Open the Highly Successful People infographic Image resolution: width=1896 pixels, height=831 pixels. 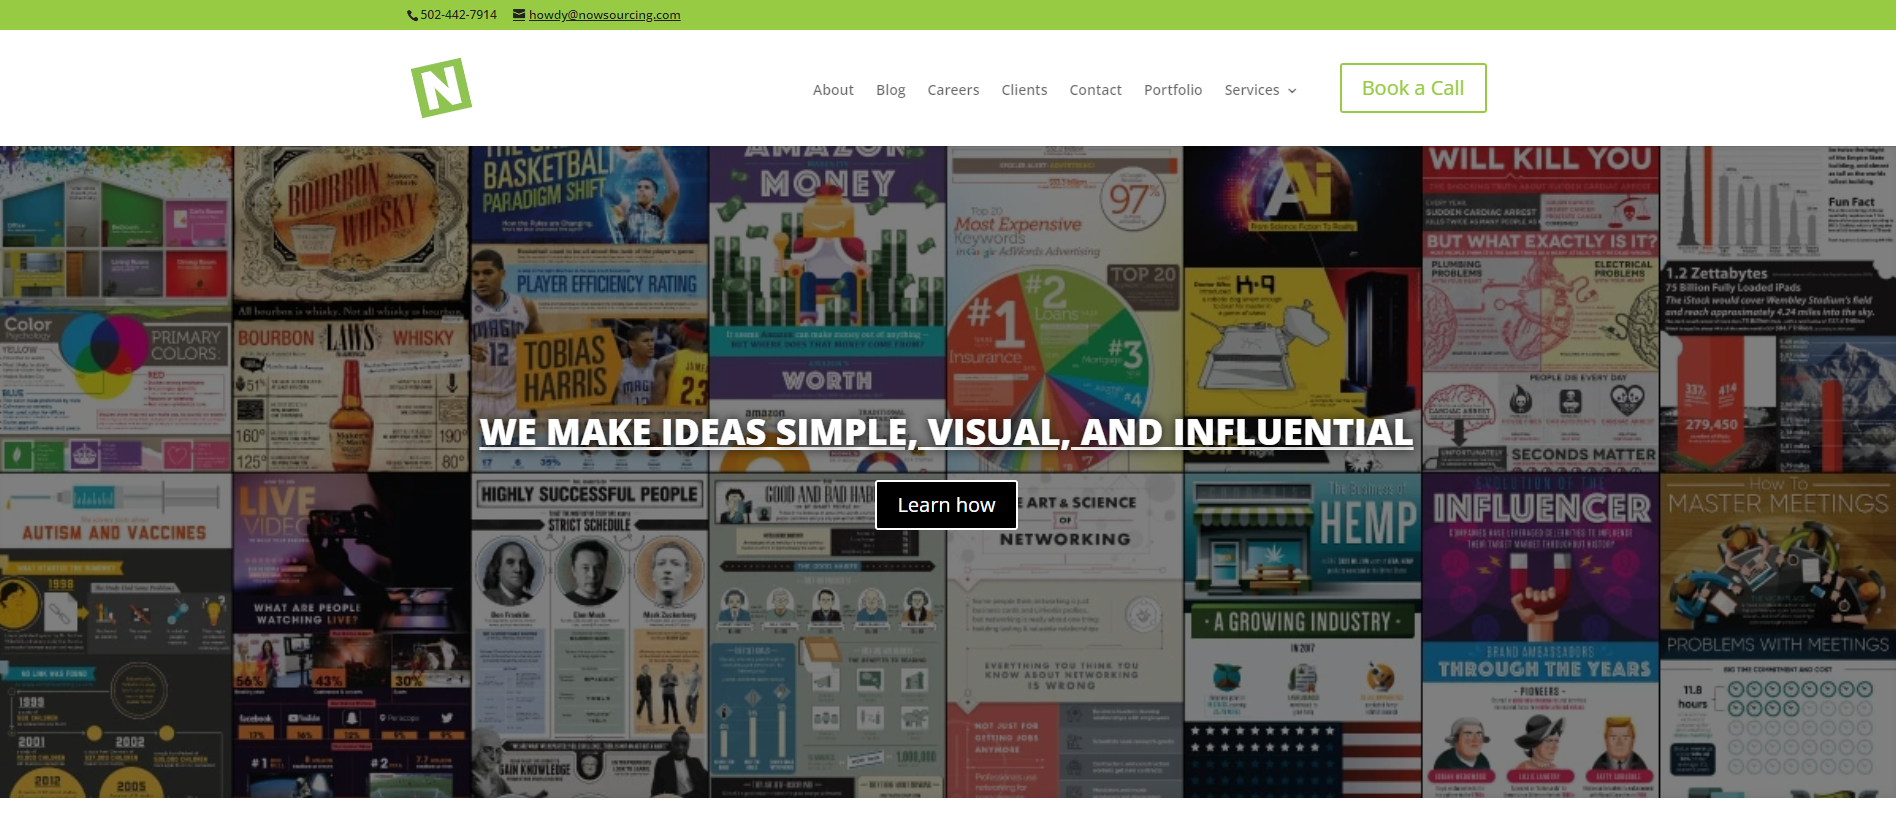pyautogui.click(x=589, y=636)
